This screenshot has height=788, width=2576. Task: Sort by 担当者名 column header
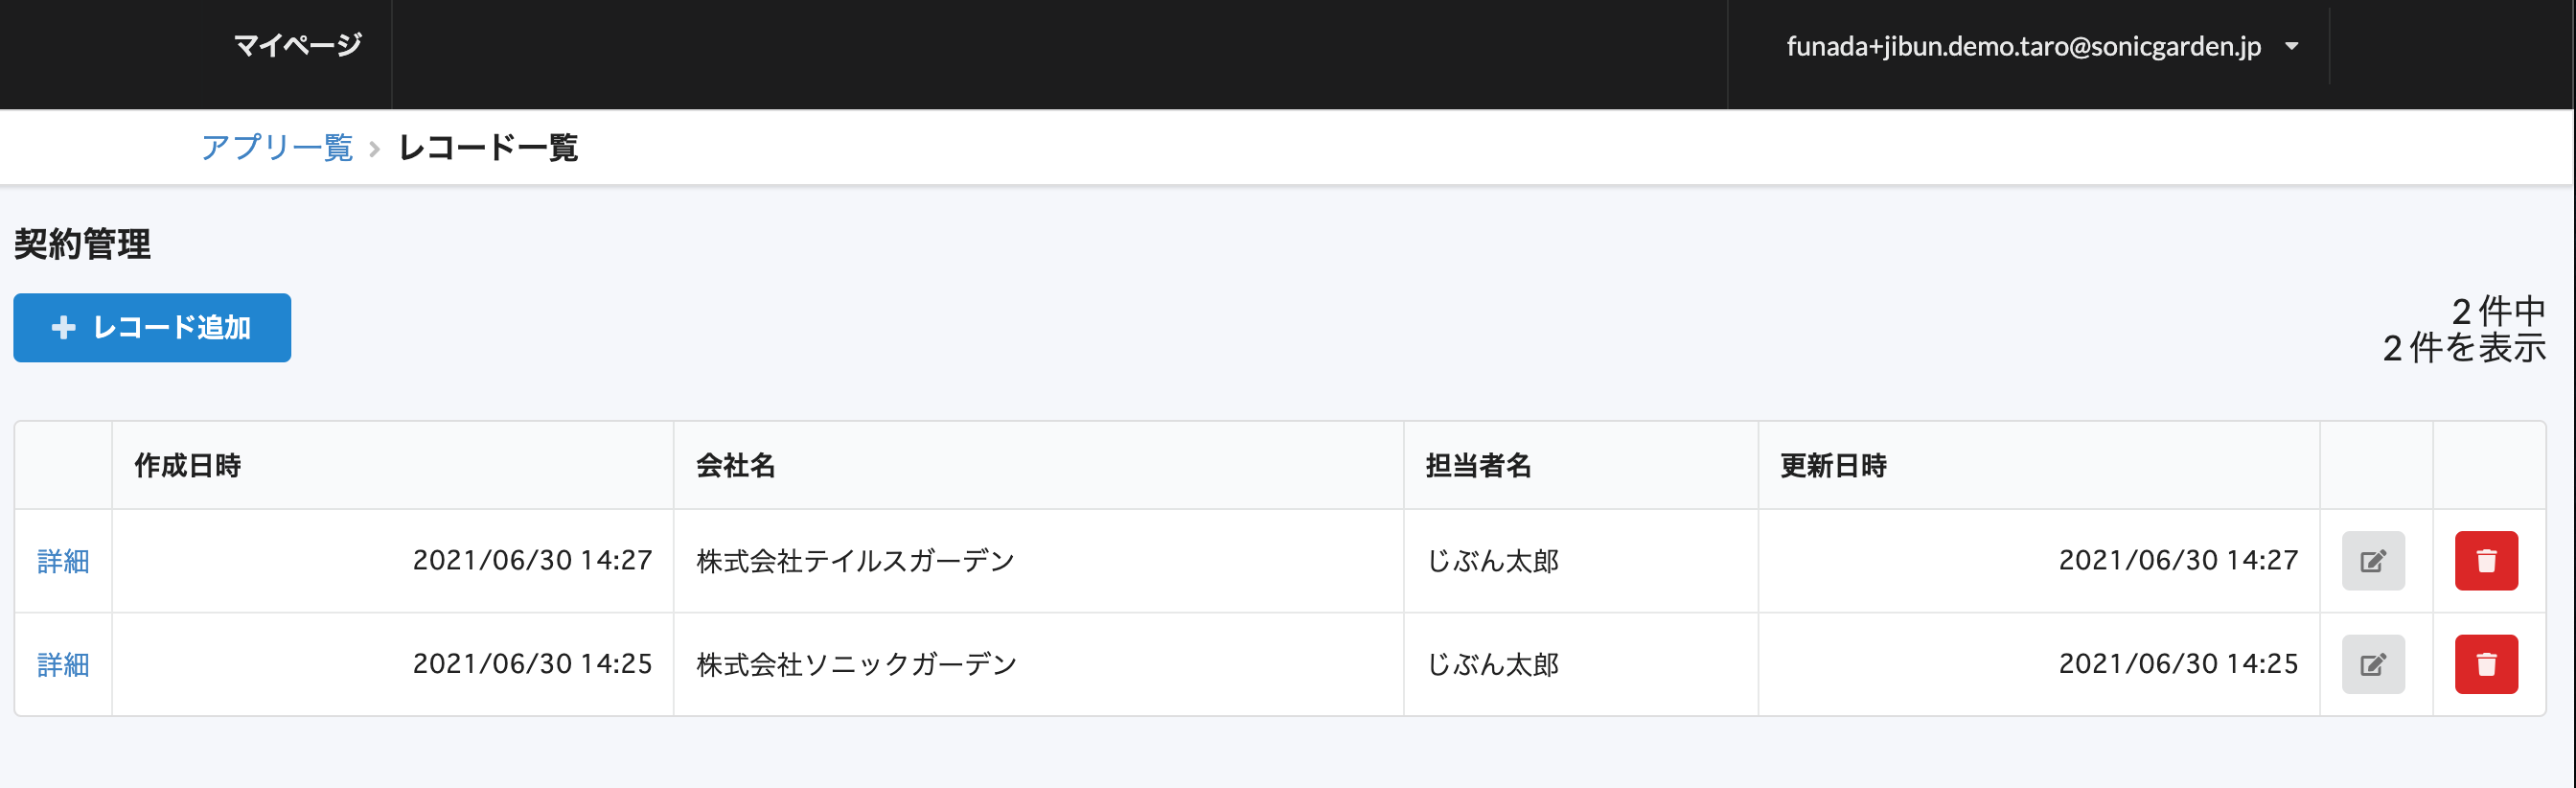coord(1478,466)
